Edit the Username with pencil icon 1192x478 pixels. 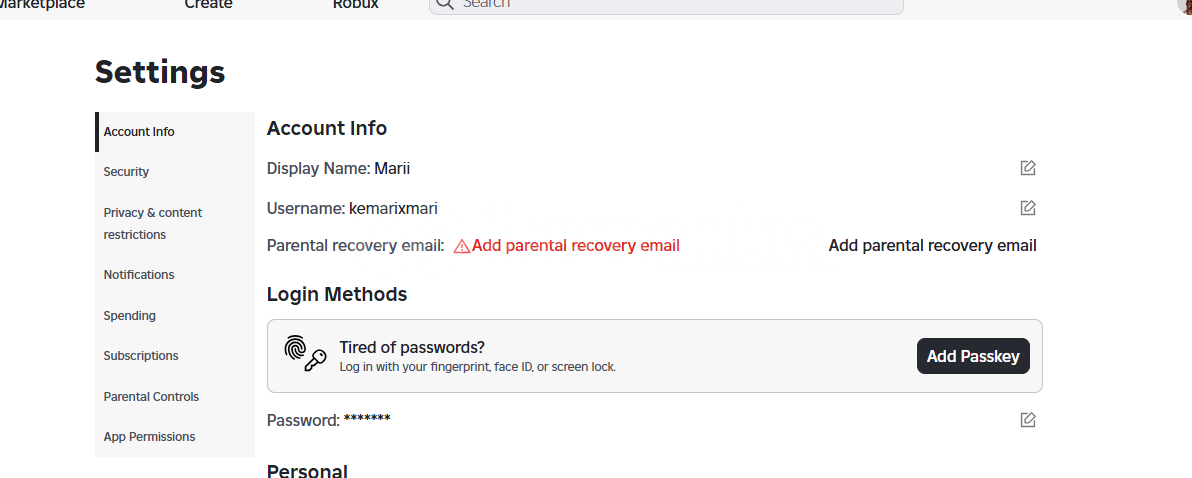click(1028, 207)
